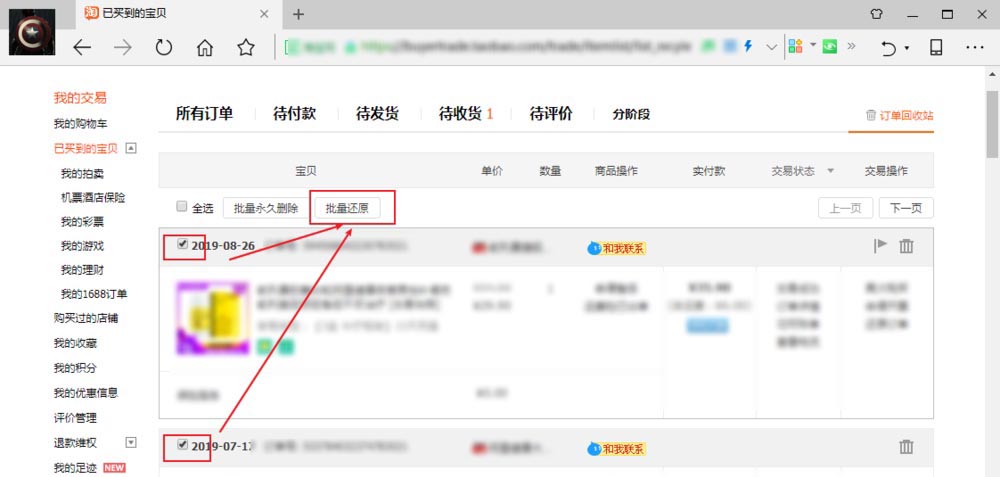Click the 上一页 previous page button
Image resolution: width=1000 pixels, height=477 pixels.
click(845, 208)
